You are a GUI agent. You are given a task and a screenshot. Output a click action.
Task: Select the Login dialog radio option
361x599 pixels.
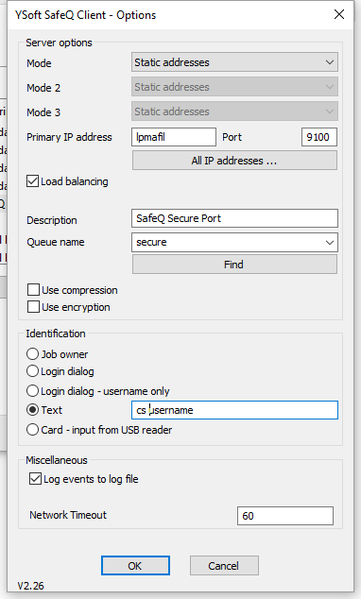(x=32, y=371)
